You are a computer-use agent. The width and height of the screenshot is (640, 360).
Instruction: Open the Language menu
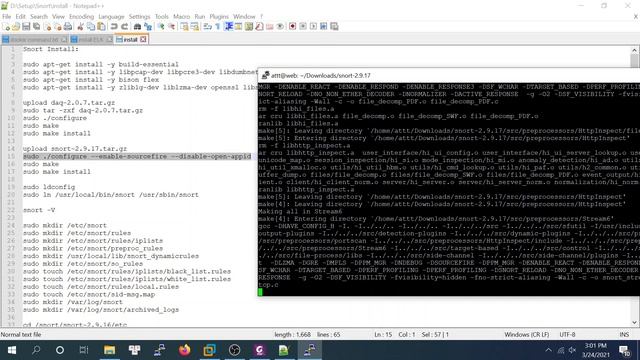111,16
